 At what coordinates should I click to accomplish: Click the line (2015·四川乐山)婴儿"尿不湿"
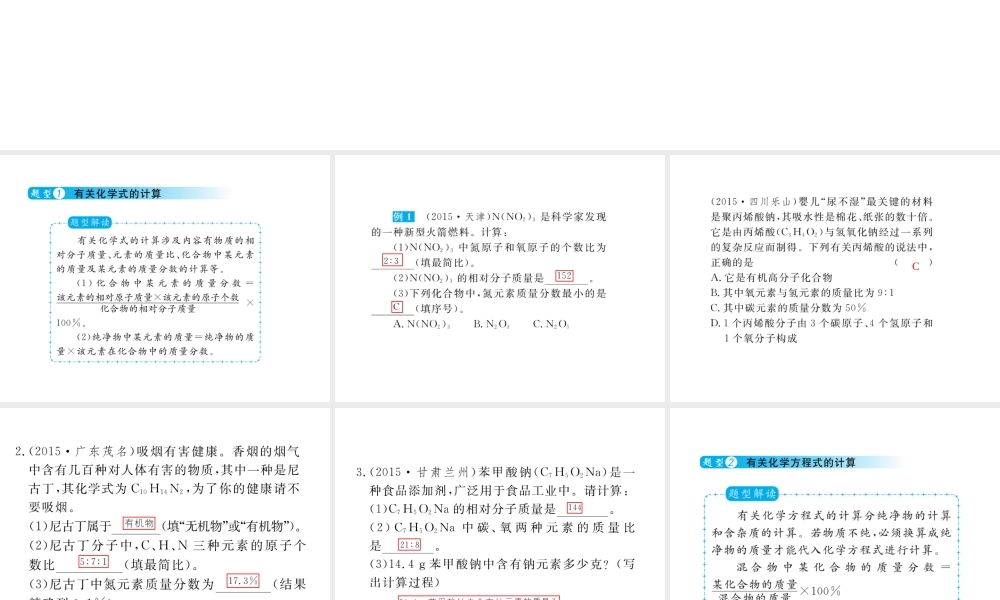coord(821,201)
